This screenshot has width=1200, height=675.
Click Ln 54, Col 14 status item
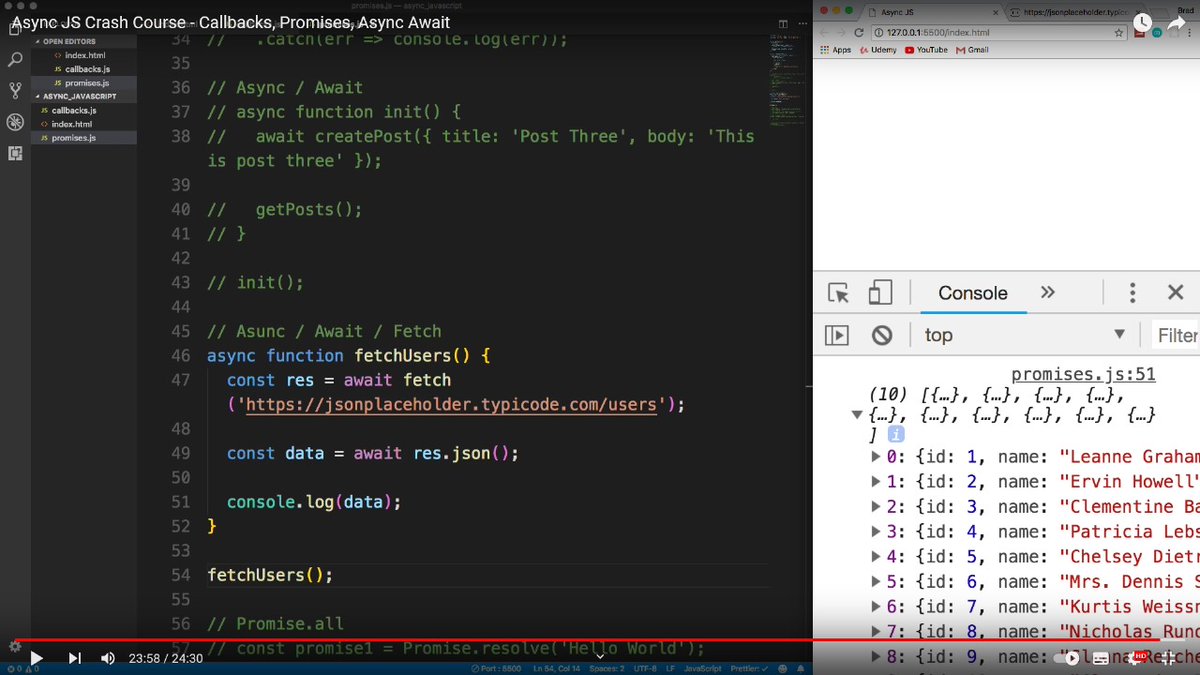click(557, 669)
